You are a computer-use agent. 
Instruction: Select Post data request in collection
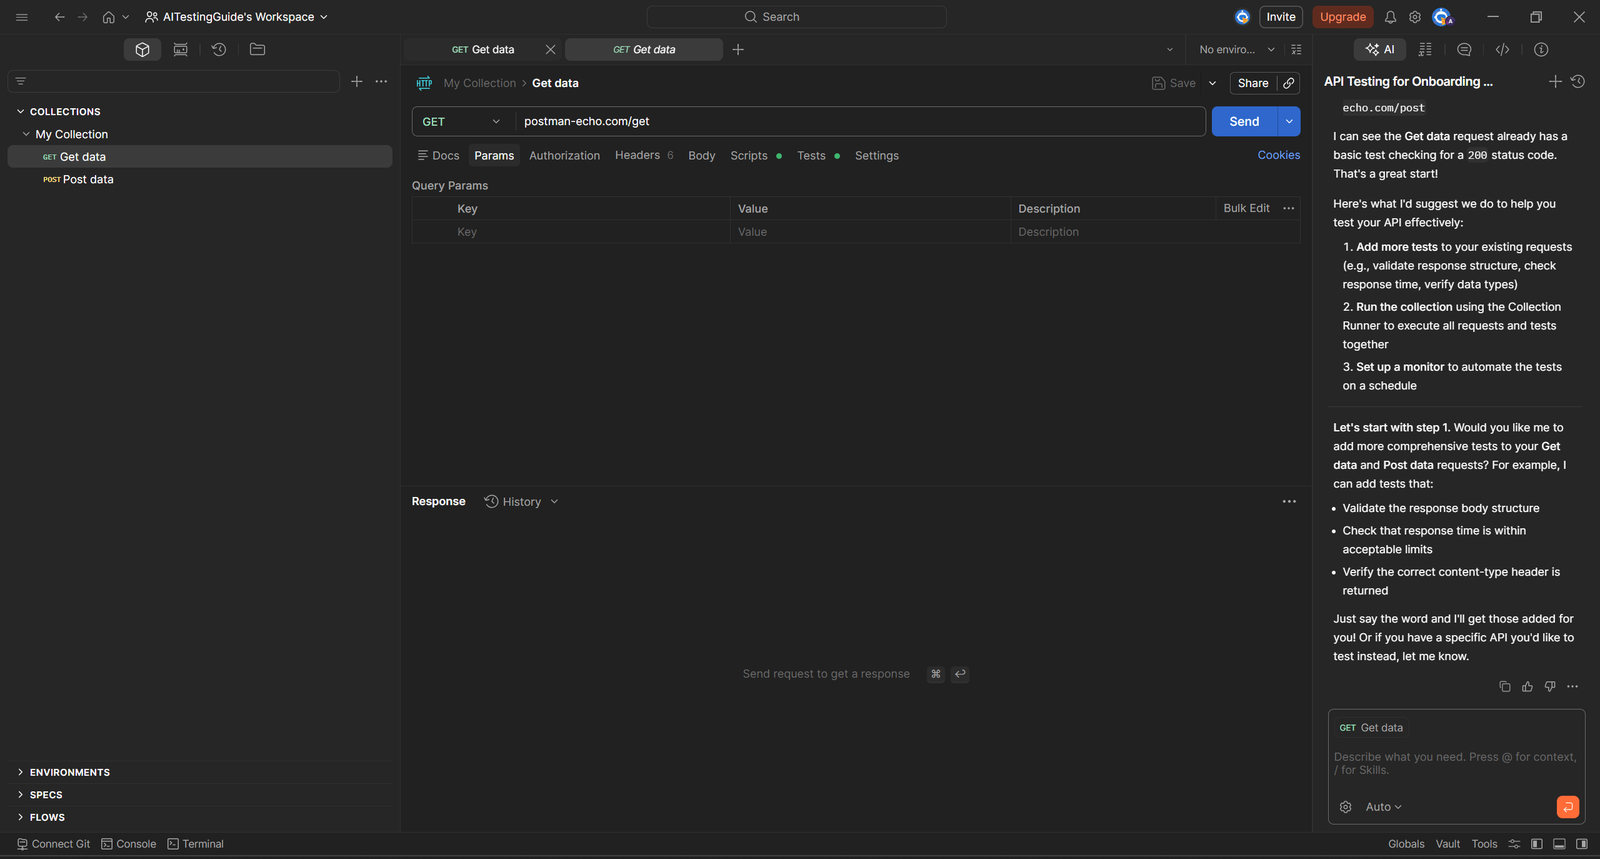pyautogui.click(x=88, y=179)
